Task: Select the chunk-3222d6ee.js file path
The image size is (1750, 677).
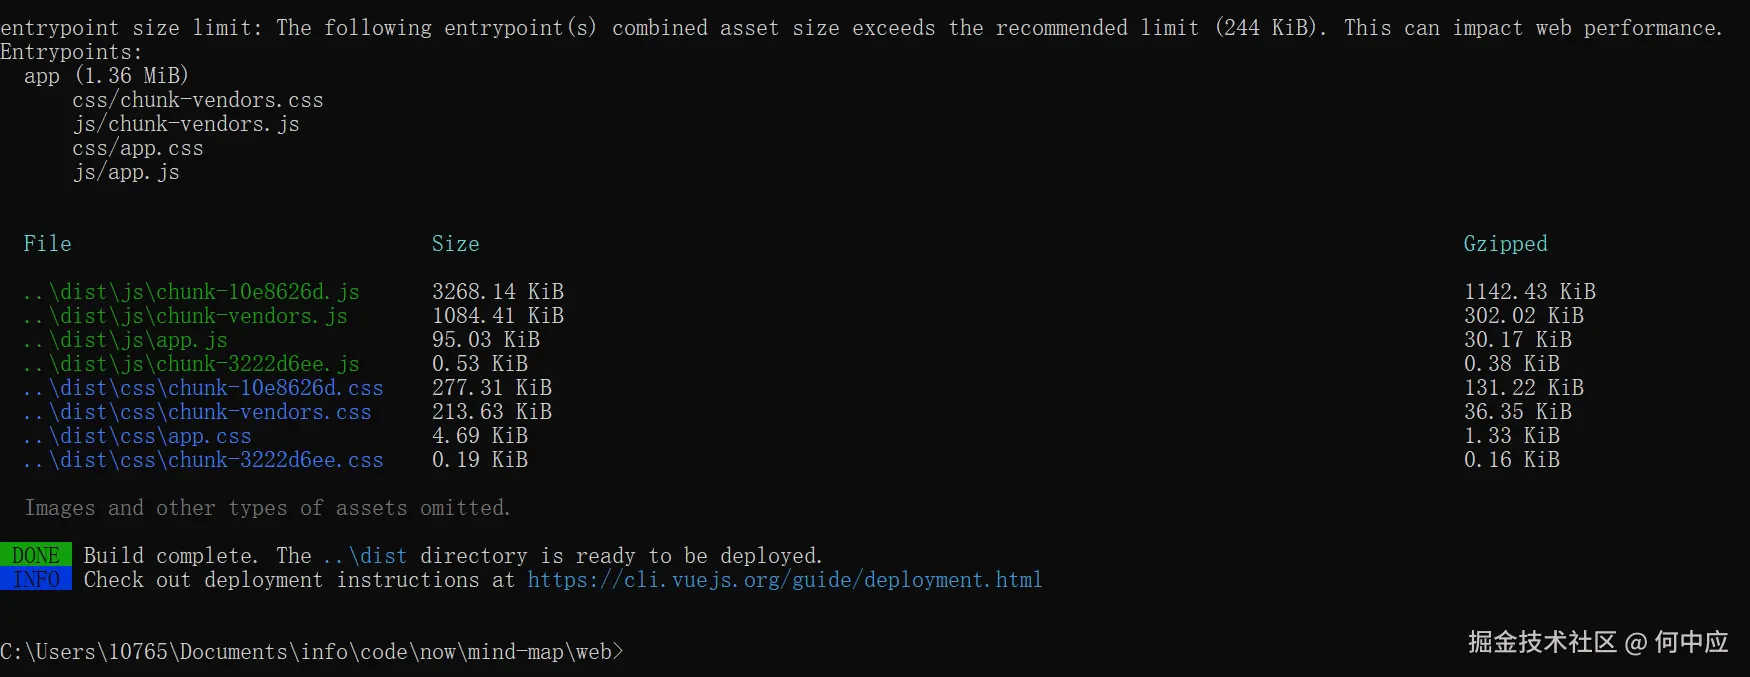Action: pos(191,364)
